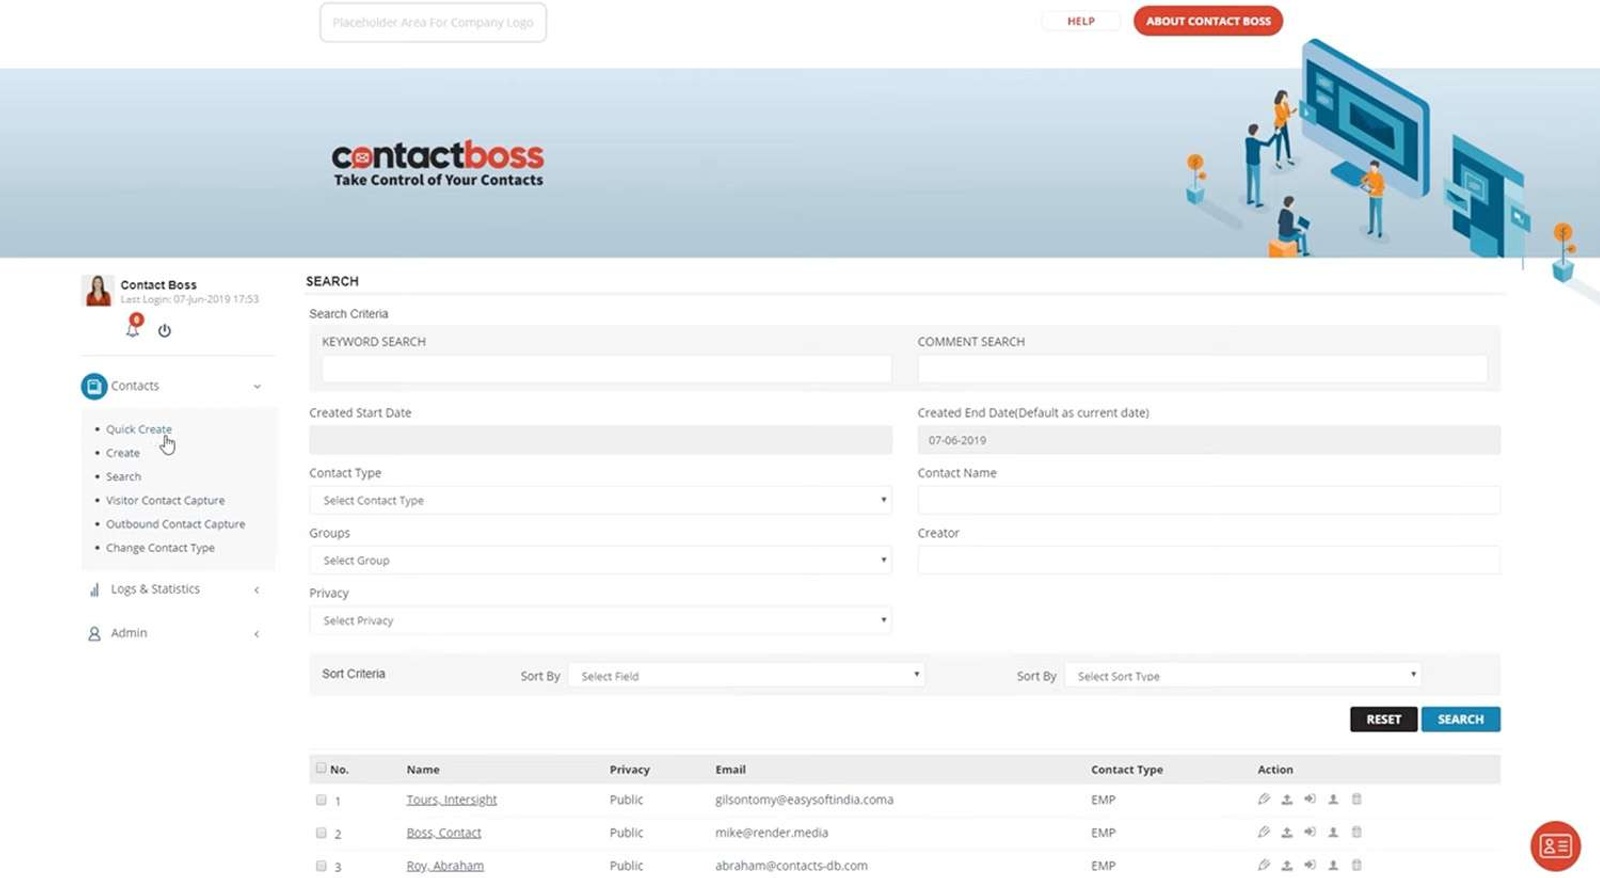The height and width of the screenshot is (878, 1600).
Task: Click the person icon in Roy, Abraham row
Action: (1333, 865)
